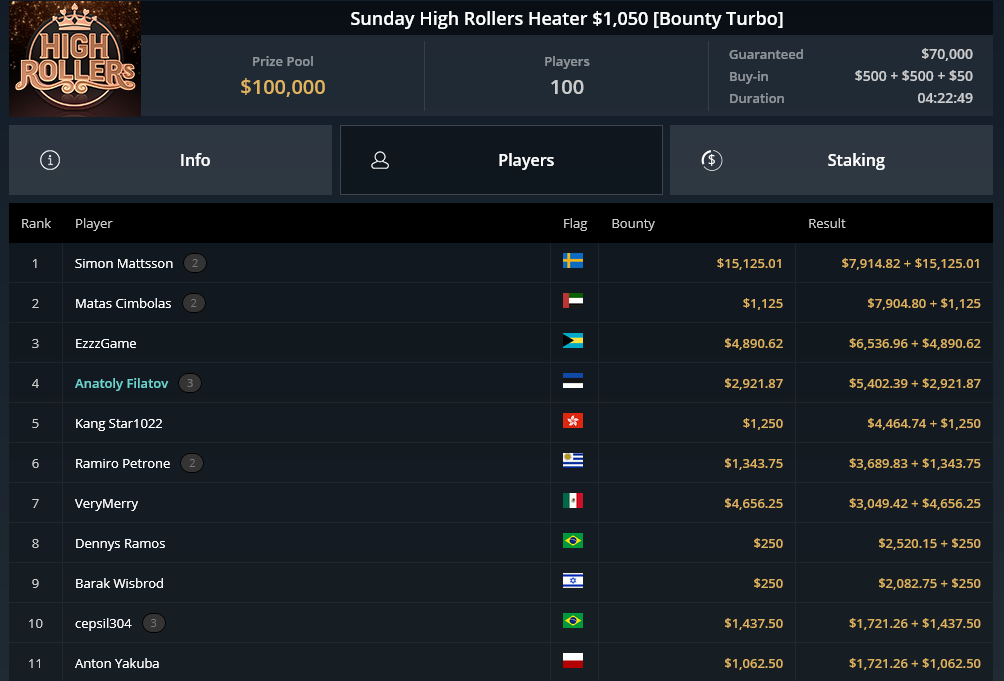Click cepsil304's re-entry count badge
Screen dimensions: 1004x681
(153, 623)
